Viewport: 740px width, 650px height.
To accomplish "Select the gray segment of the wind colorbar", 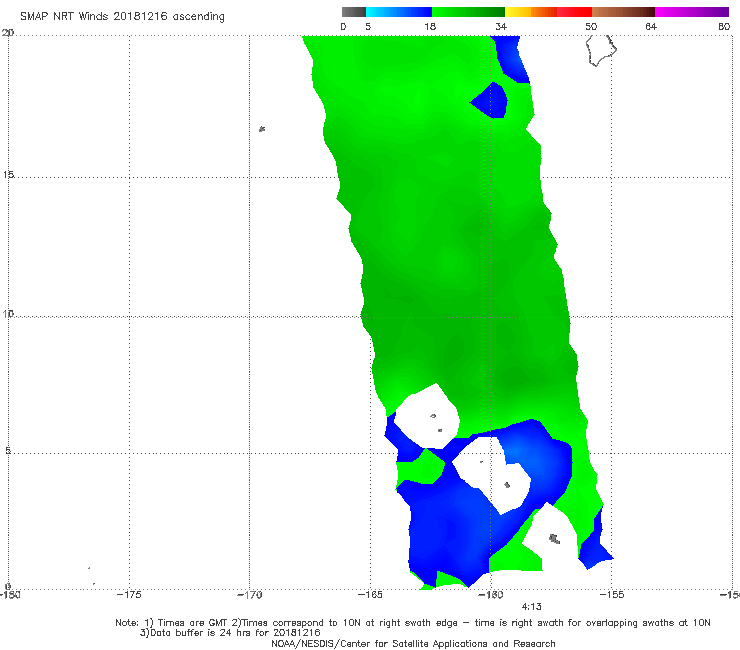I will click(x=353, y=12).
